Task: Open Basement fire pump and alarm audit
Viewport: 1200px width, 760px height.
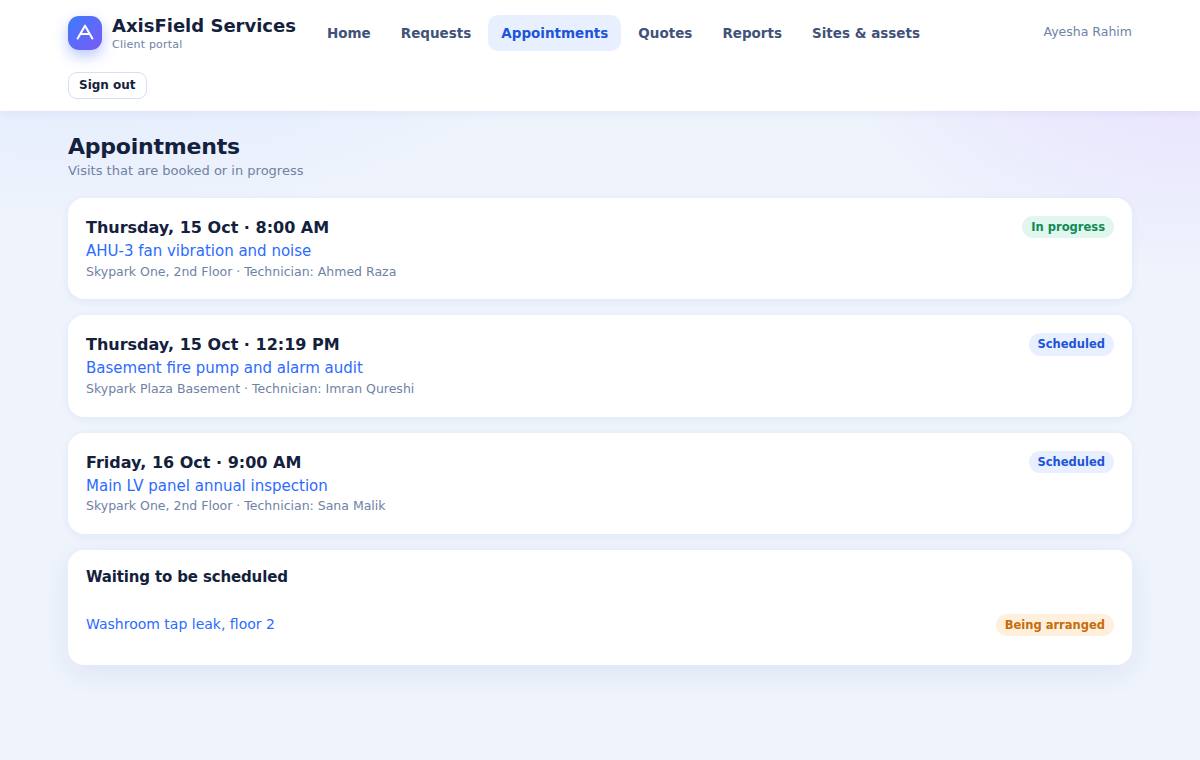Action: 224,368
